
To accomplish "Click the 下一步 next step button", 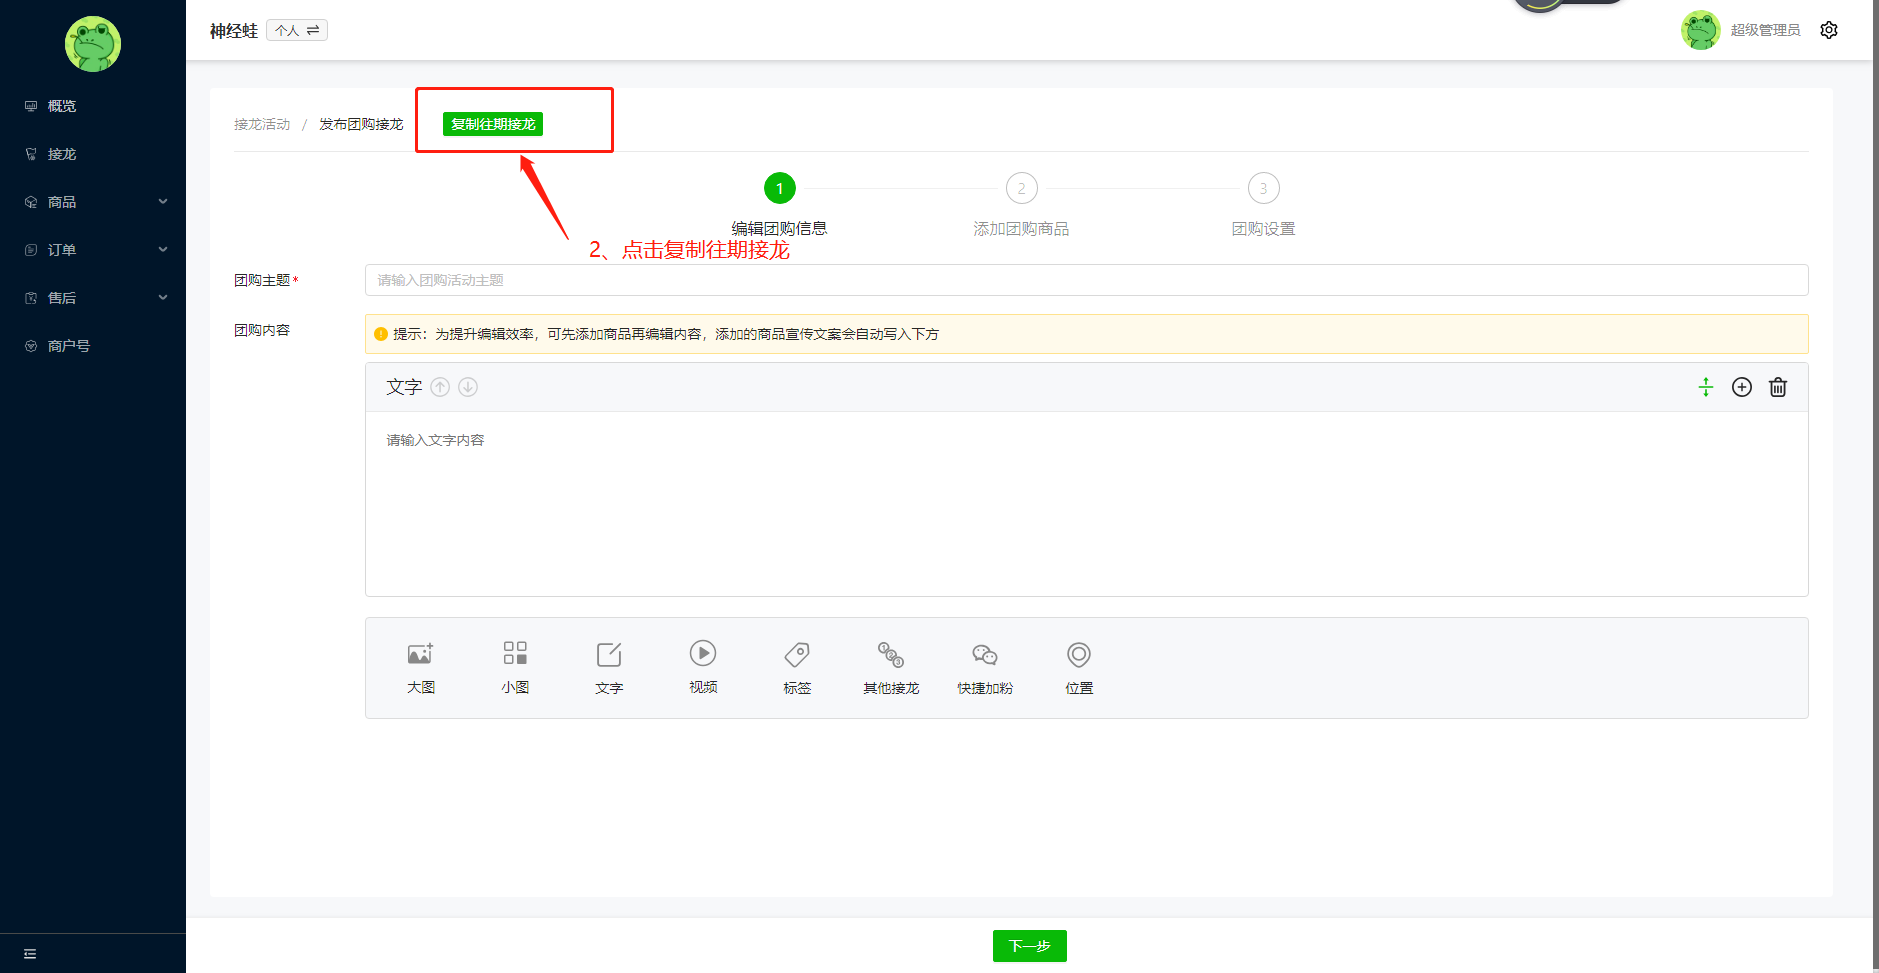I will point(1030,946).
